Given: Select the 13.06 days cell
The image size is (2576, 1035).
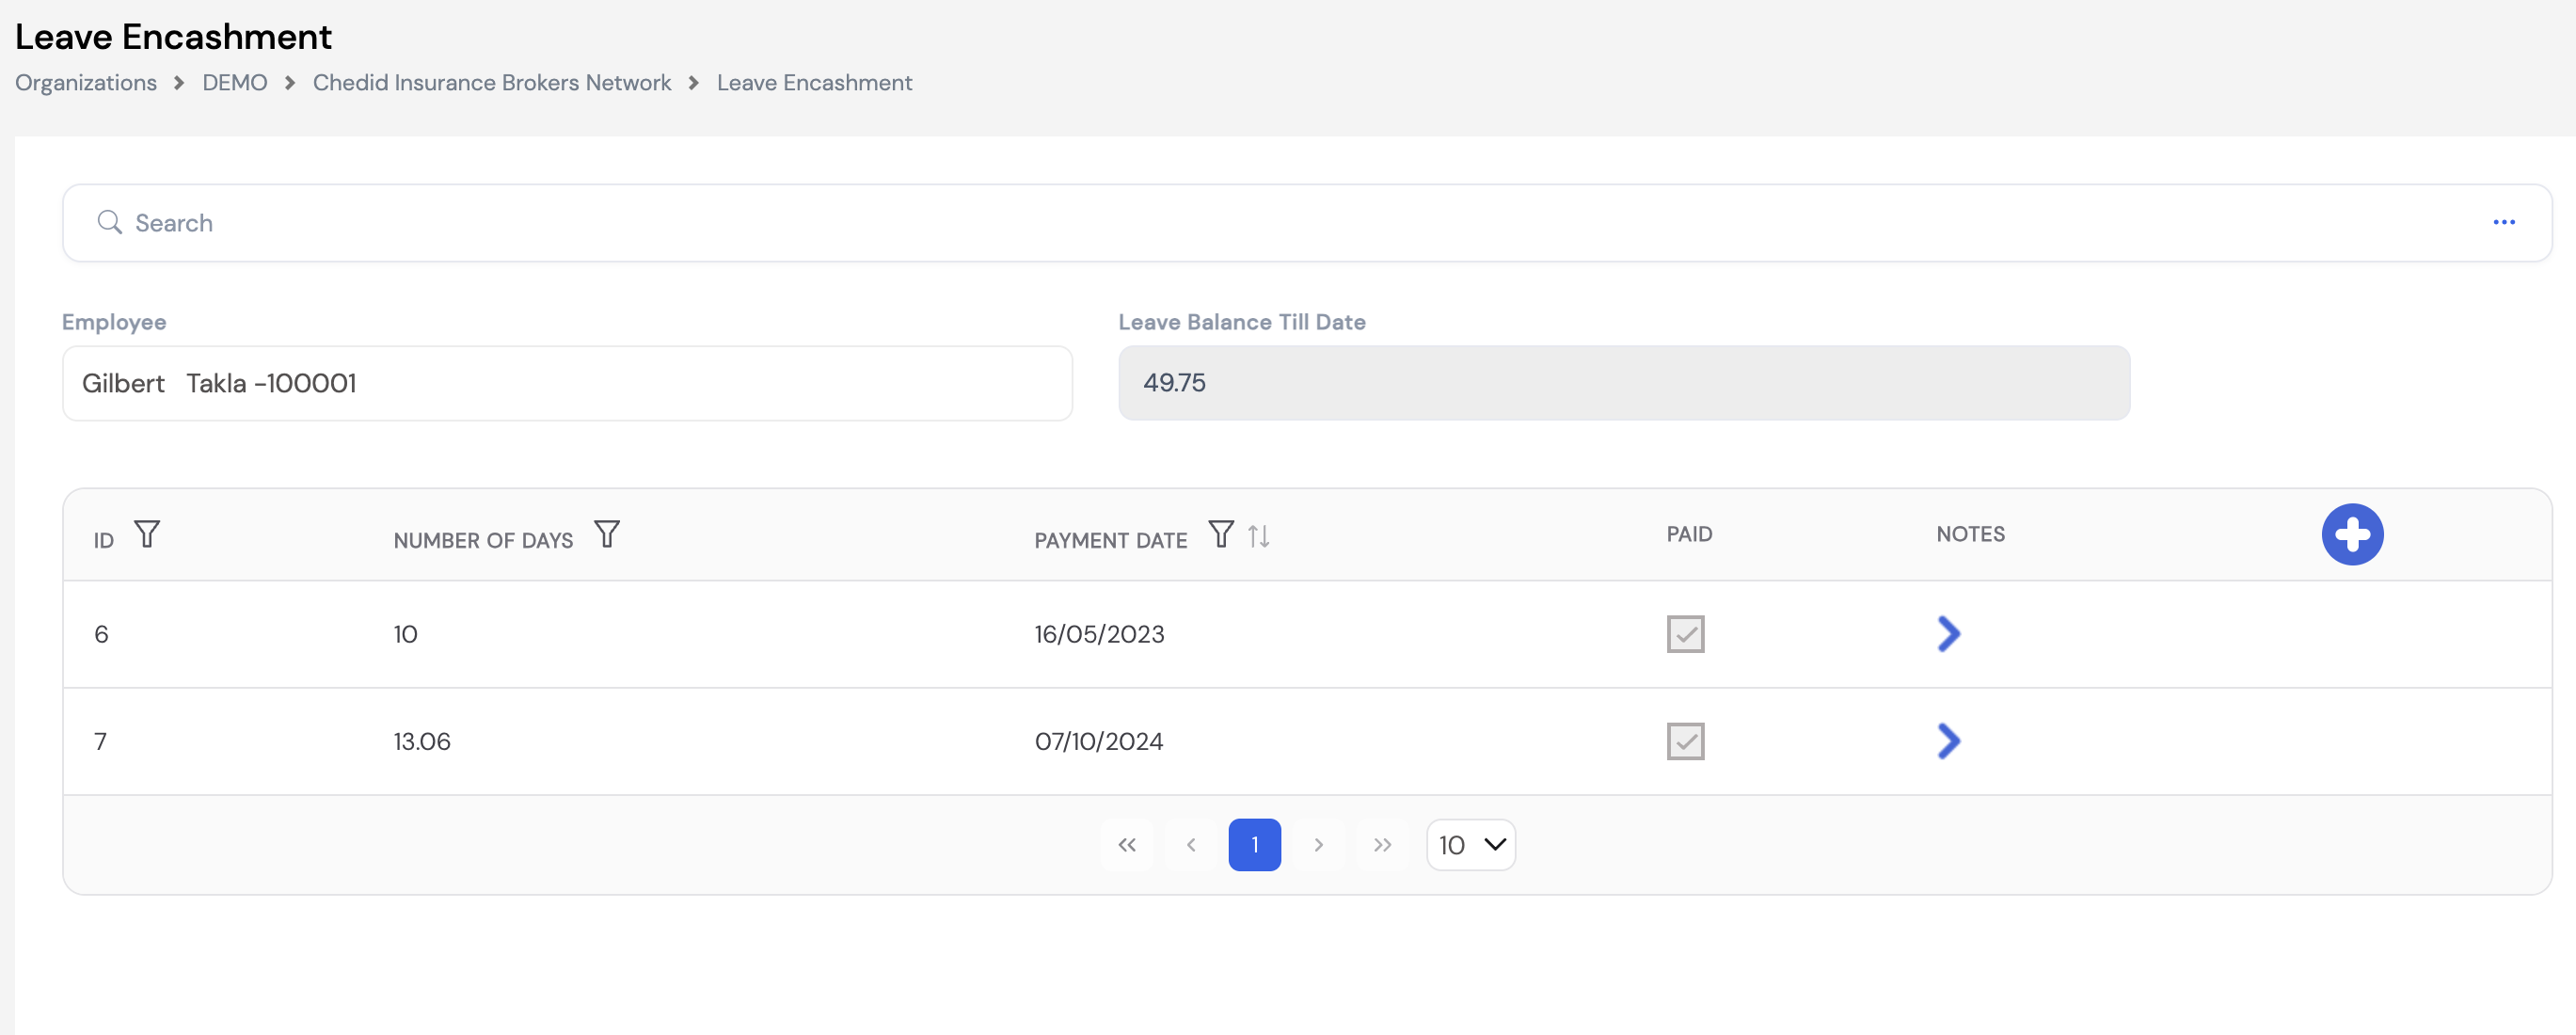Looking at the screenshot, I should [422, 741].
